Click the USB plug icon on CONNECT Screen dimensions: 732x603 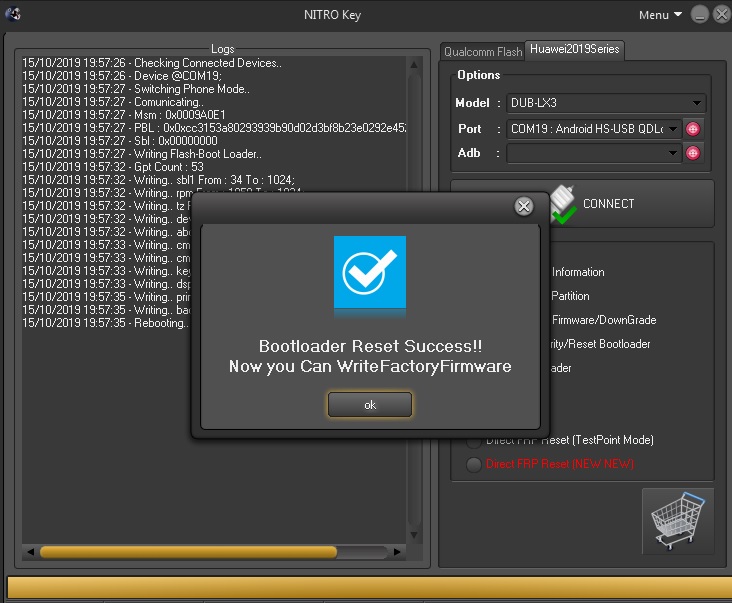point(563,204)
